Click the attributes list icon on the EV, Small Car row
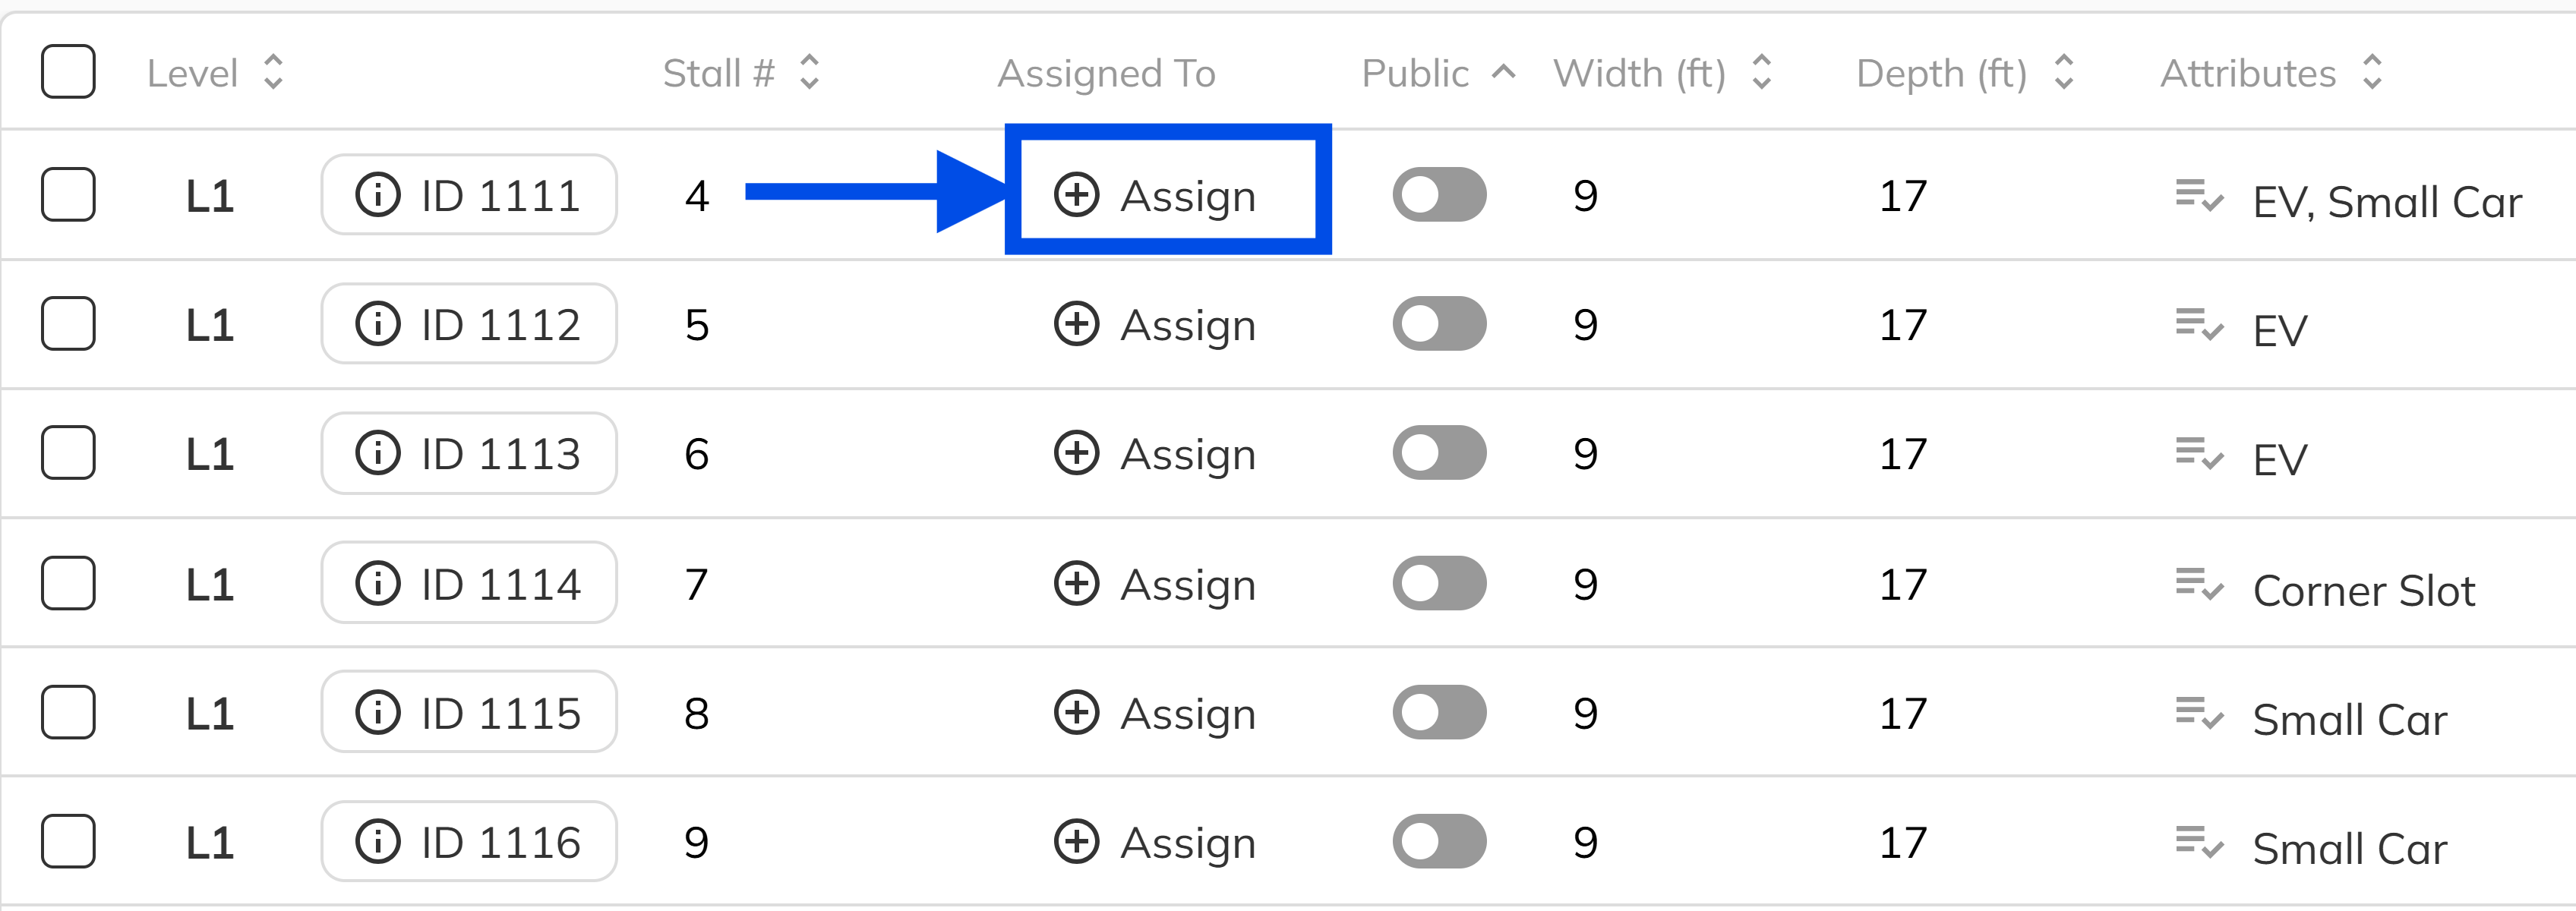 point(2200,194)
